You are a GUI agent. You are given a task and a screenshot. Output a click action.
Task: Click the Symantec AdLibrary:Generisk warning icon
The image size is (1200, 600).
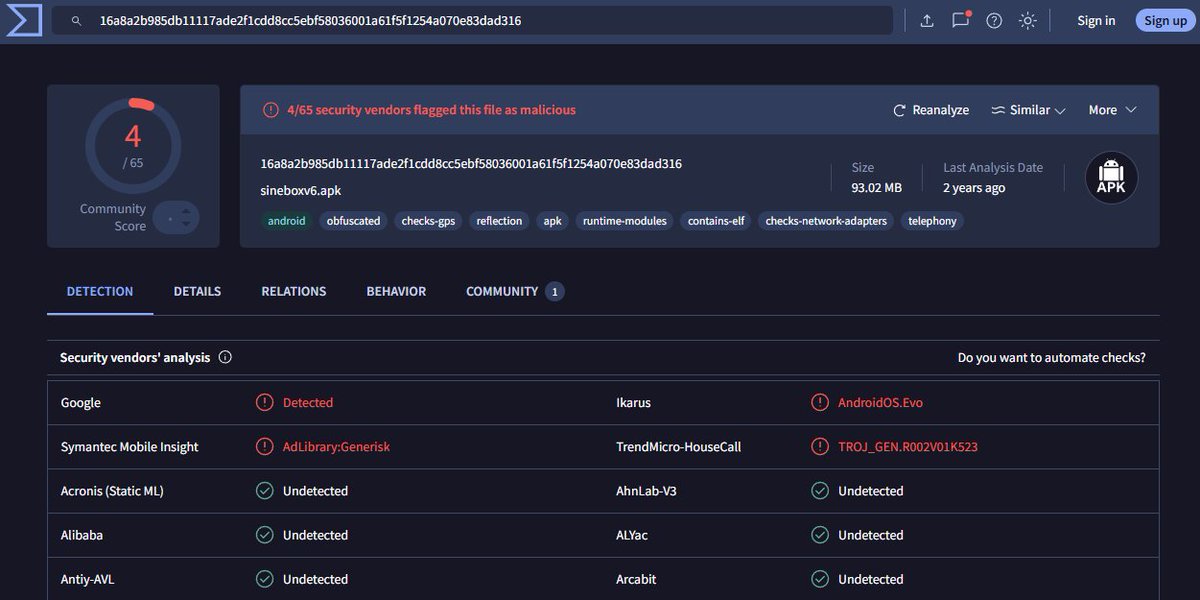pyautogui.click(x=264, y=446)
